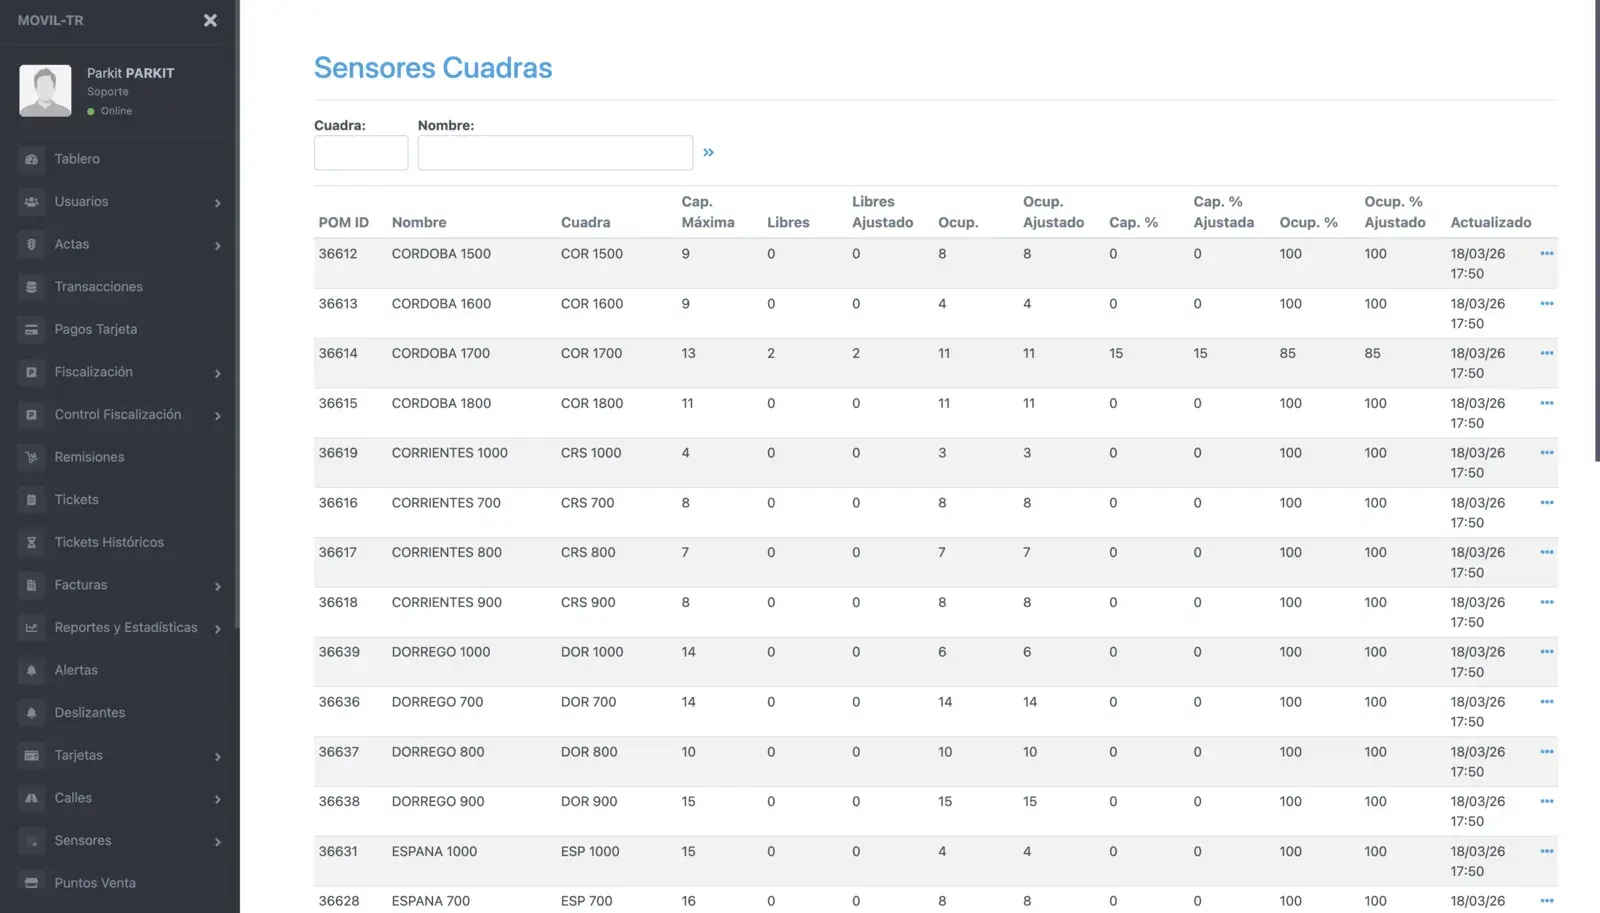Click the Usuarios people icon
Screen dimensions: 1600x913
pyautogui.click(x=31, y=202)
